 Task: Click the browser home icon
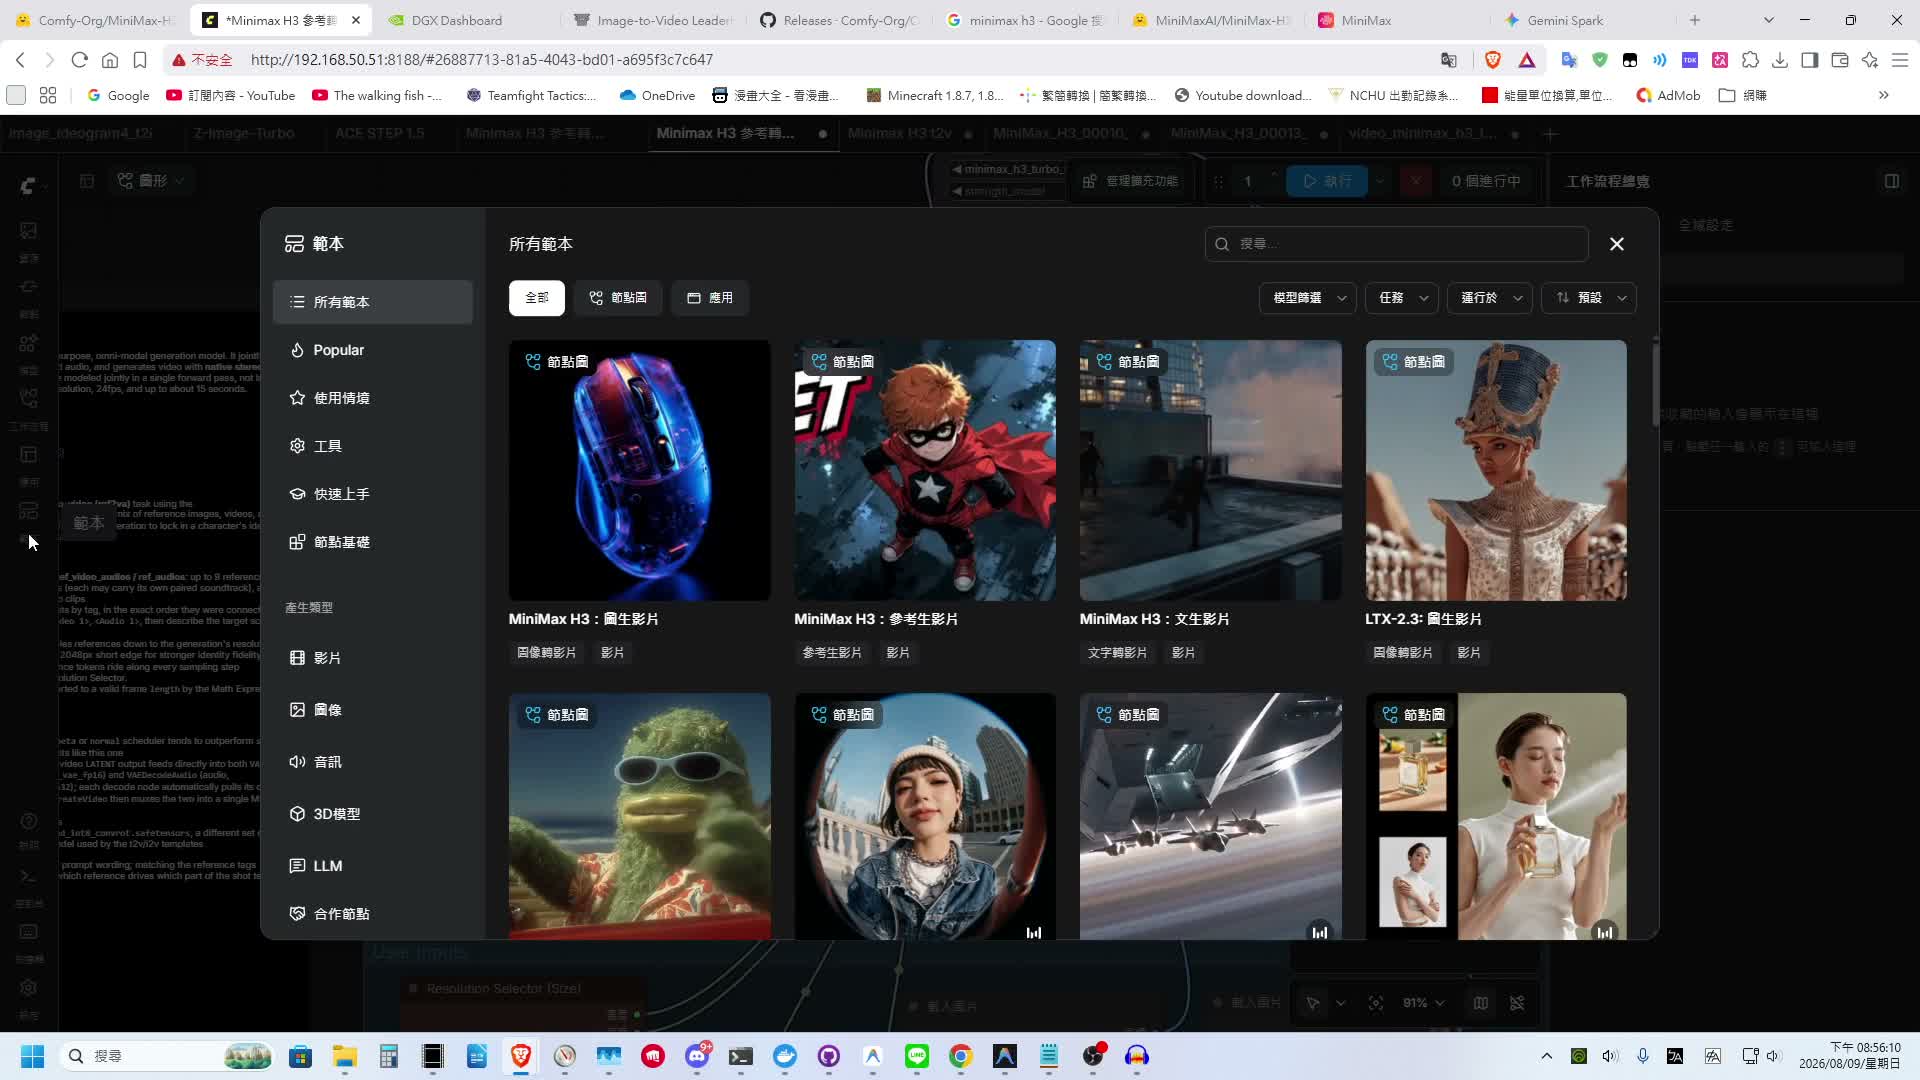110,60
